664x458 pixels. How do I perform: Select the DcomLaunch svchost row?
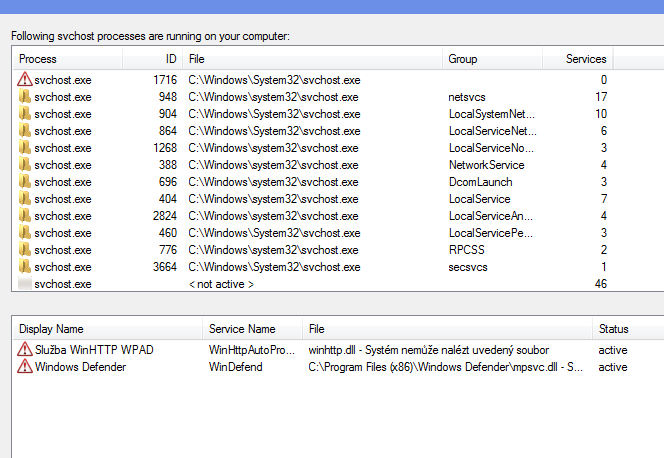point(300,182)
